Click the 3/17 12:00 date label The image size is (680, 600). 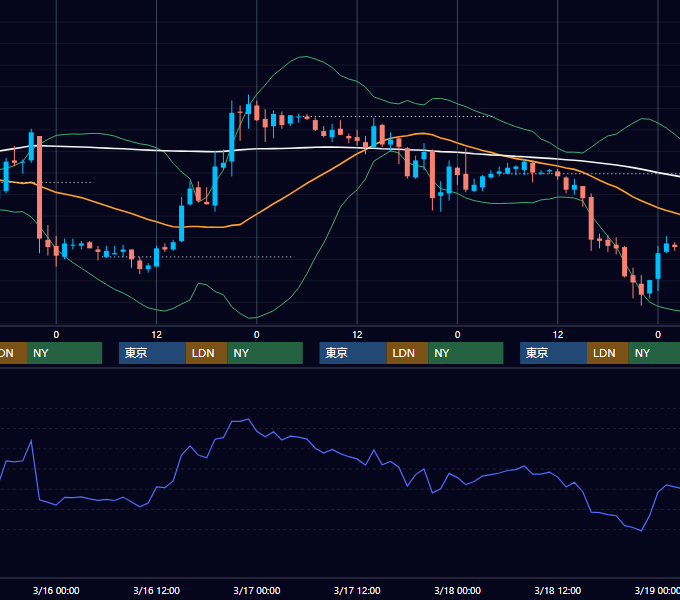tap(357, 590)
